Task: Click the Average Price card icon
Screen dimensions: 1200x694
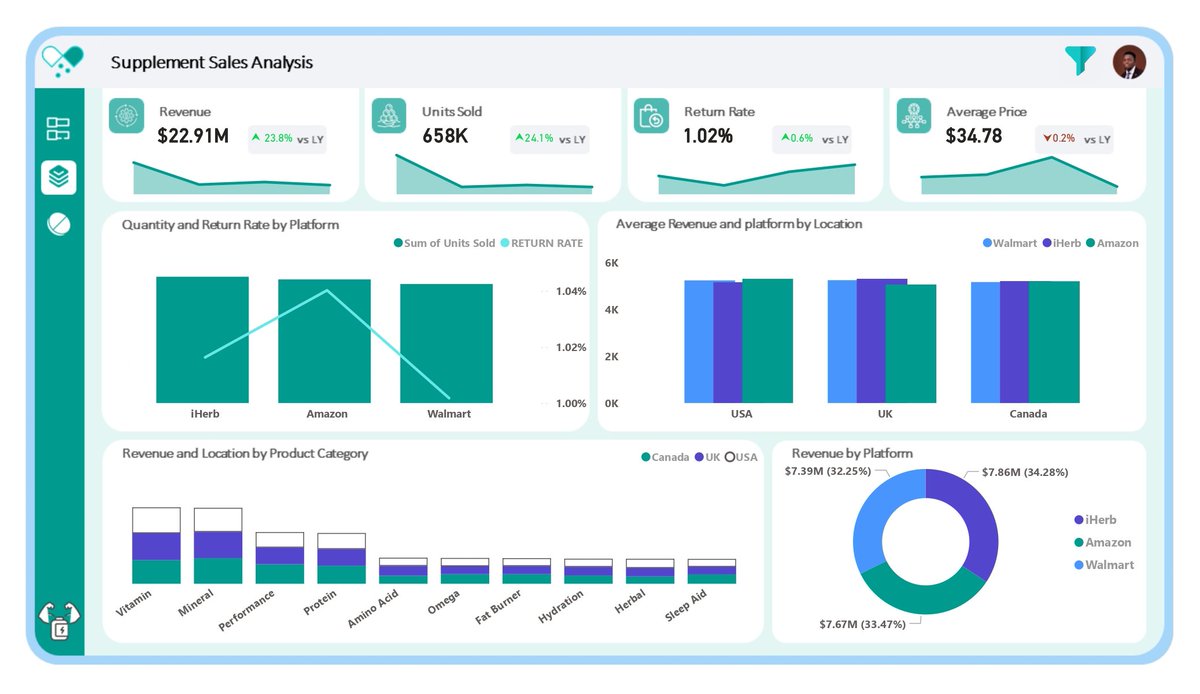Action: point(913,115)
